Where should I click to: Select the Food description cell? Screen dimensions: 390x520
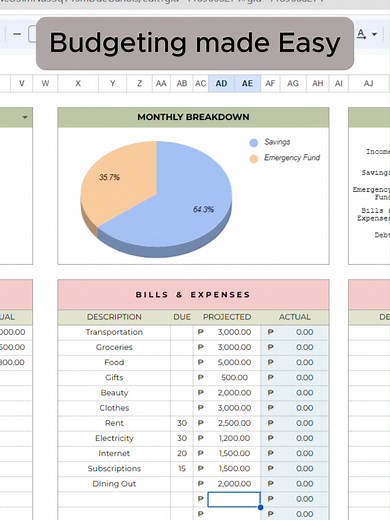tap(114, 363)
